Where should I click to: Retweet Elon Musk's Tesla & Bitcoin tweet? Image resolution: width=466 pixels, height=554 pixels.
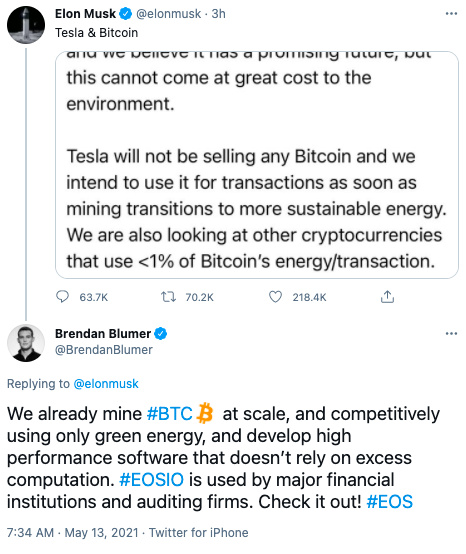pyautogui.click(x=168, y=297)
